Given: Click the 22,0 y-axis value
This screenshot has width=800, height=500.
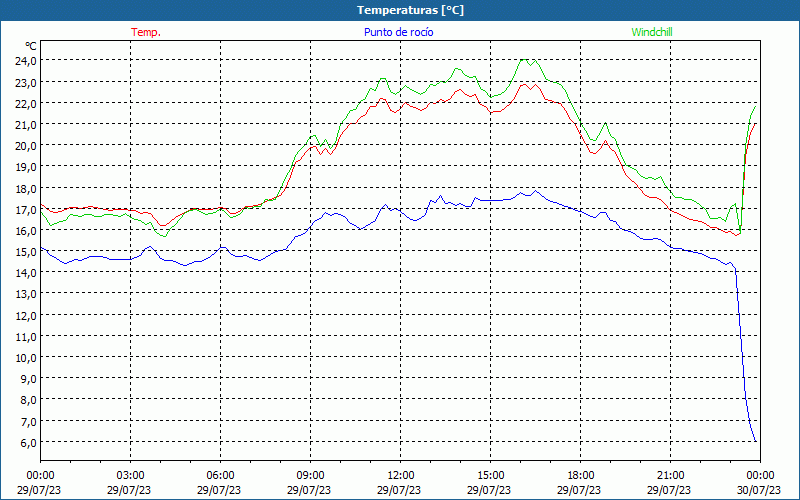Looking at the screenshot, I should (x=27, y=104).
